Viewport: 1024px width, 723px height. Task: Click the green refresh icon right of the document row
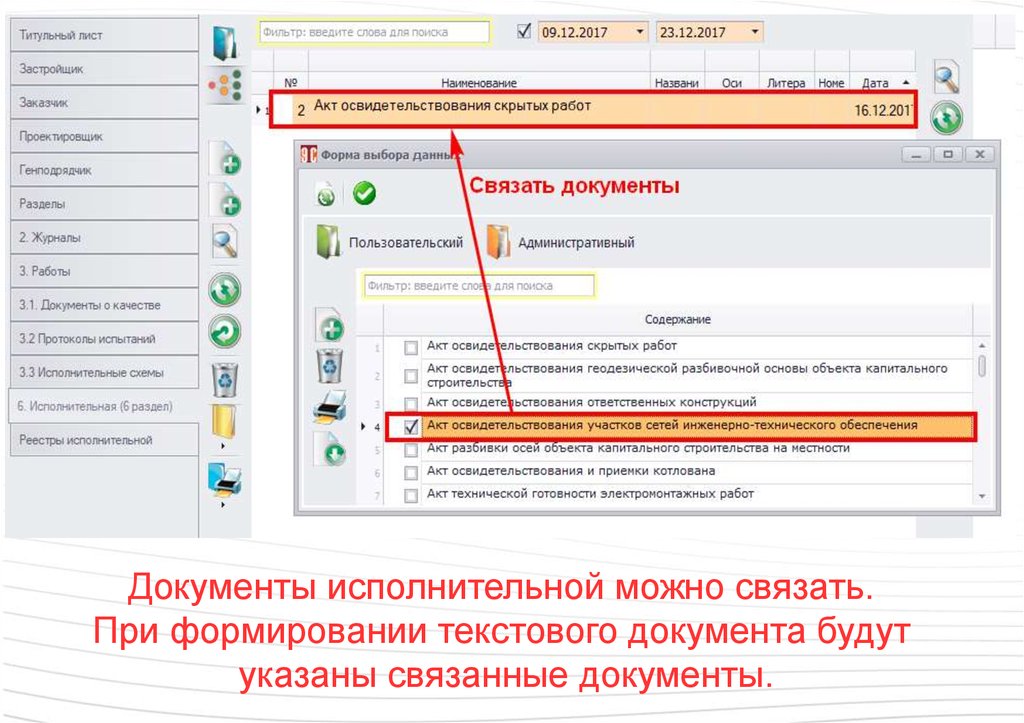click(x=946, y=118)
